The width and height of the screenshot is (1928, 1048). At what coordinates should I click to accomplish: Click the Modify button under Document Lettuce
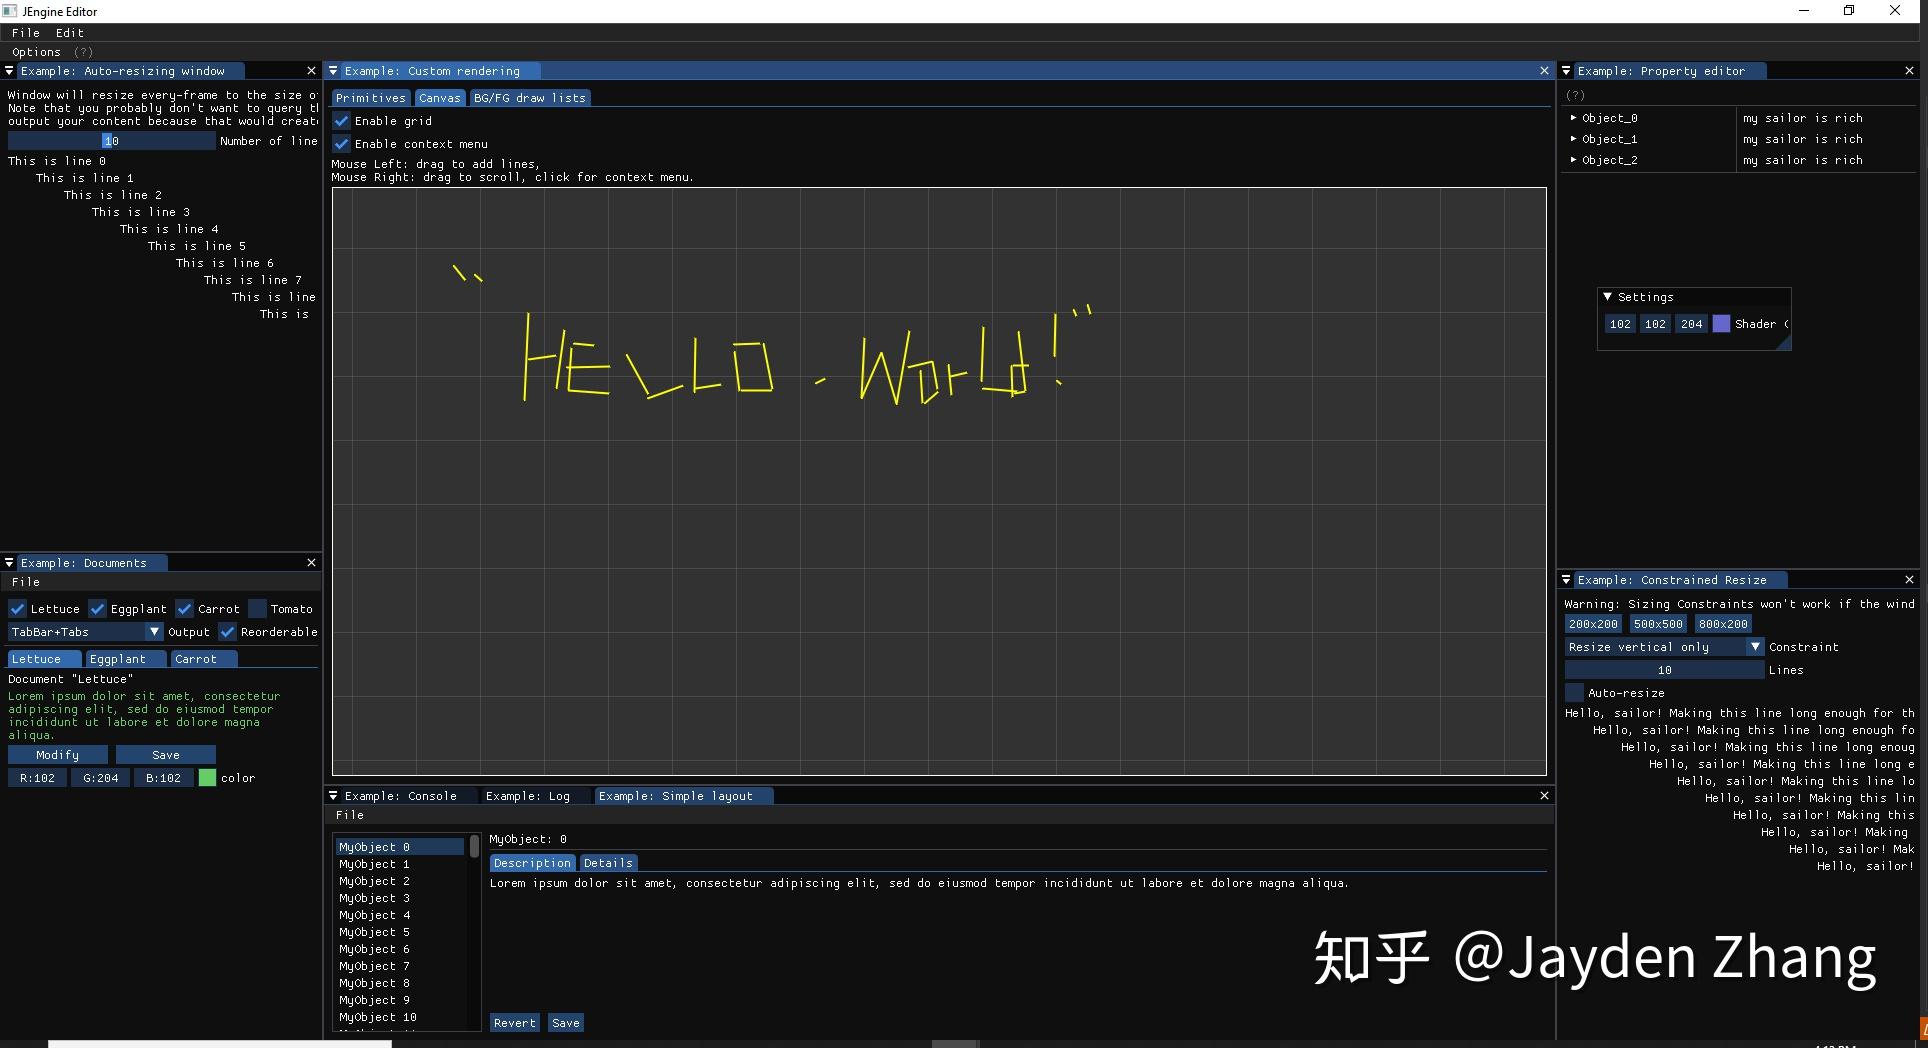coord(57,754)
